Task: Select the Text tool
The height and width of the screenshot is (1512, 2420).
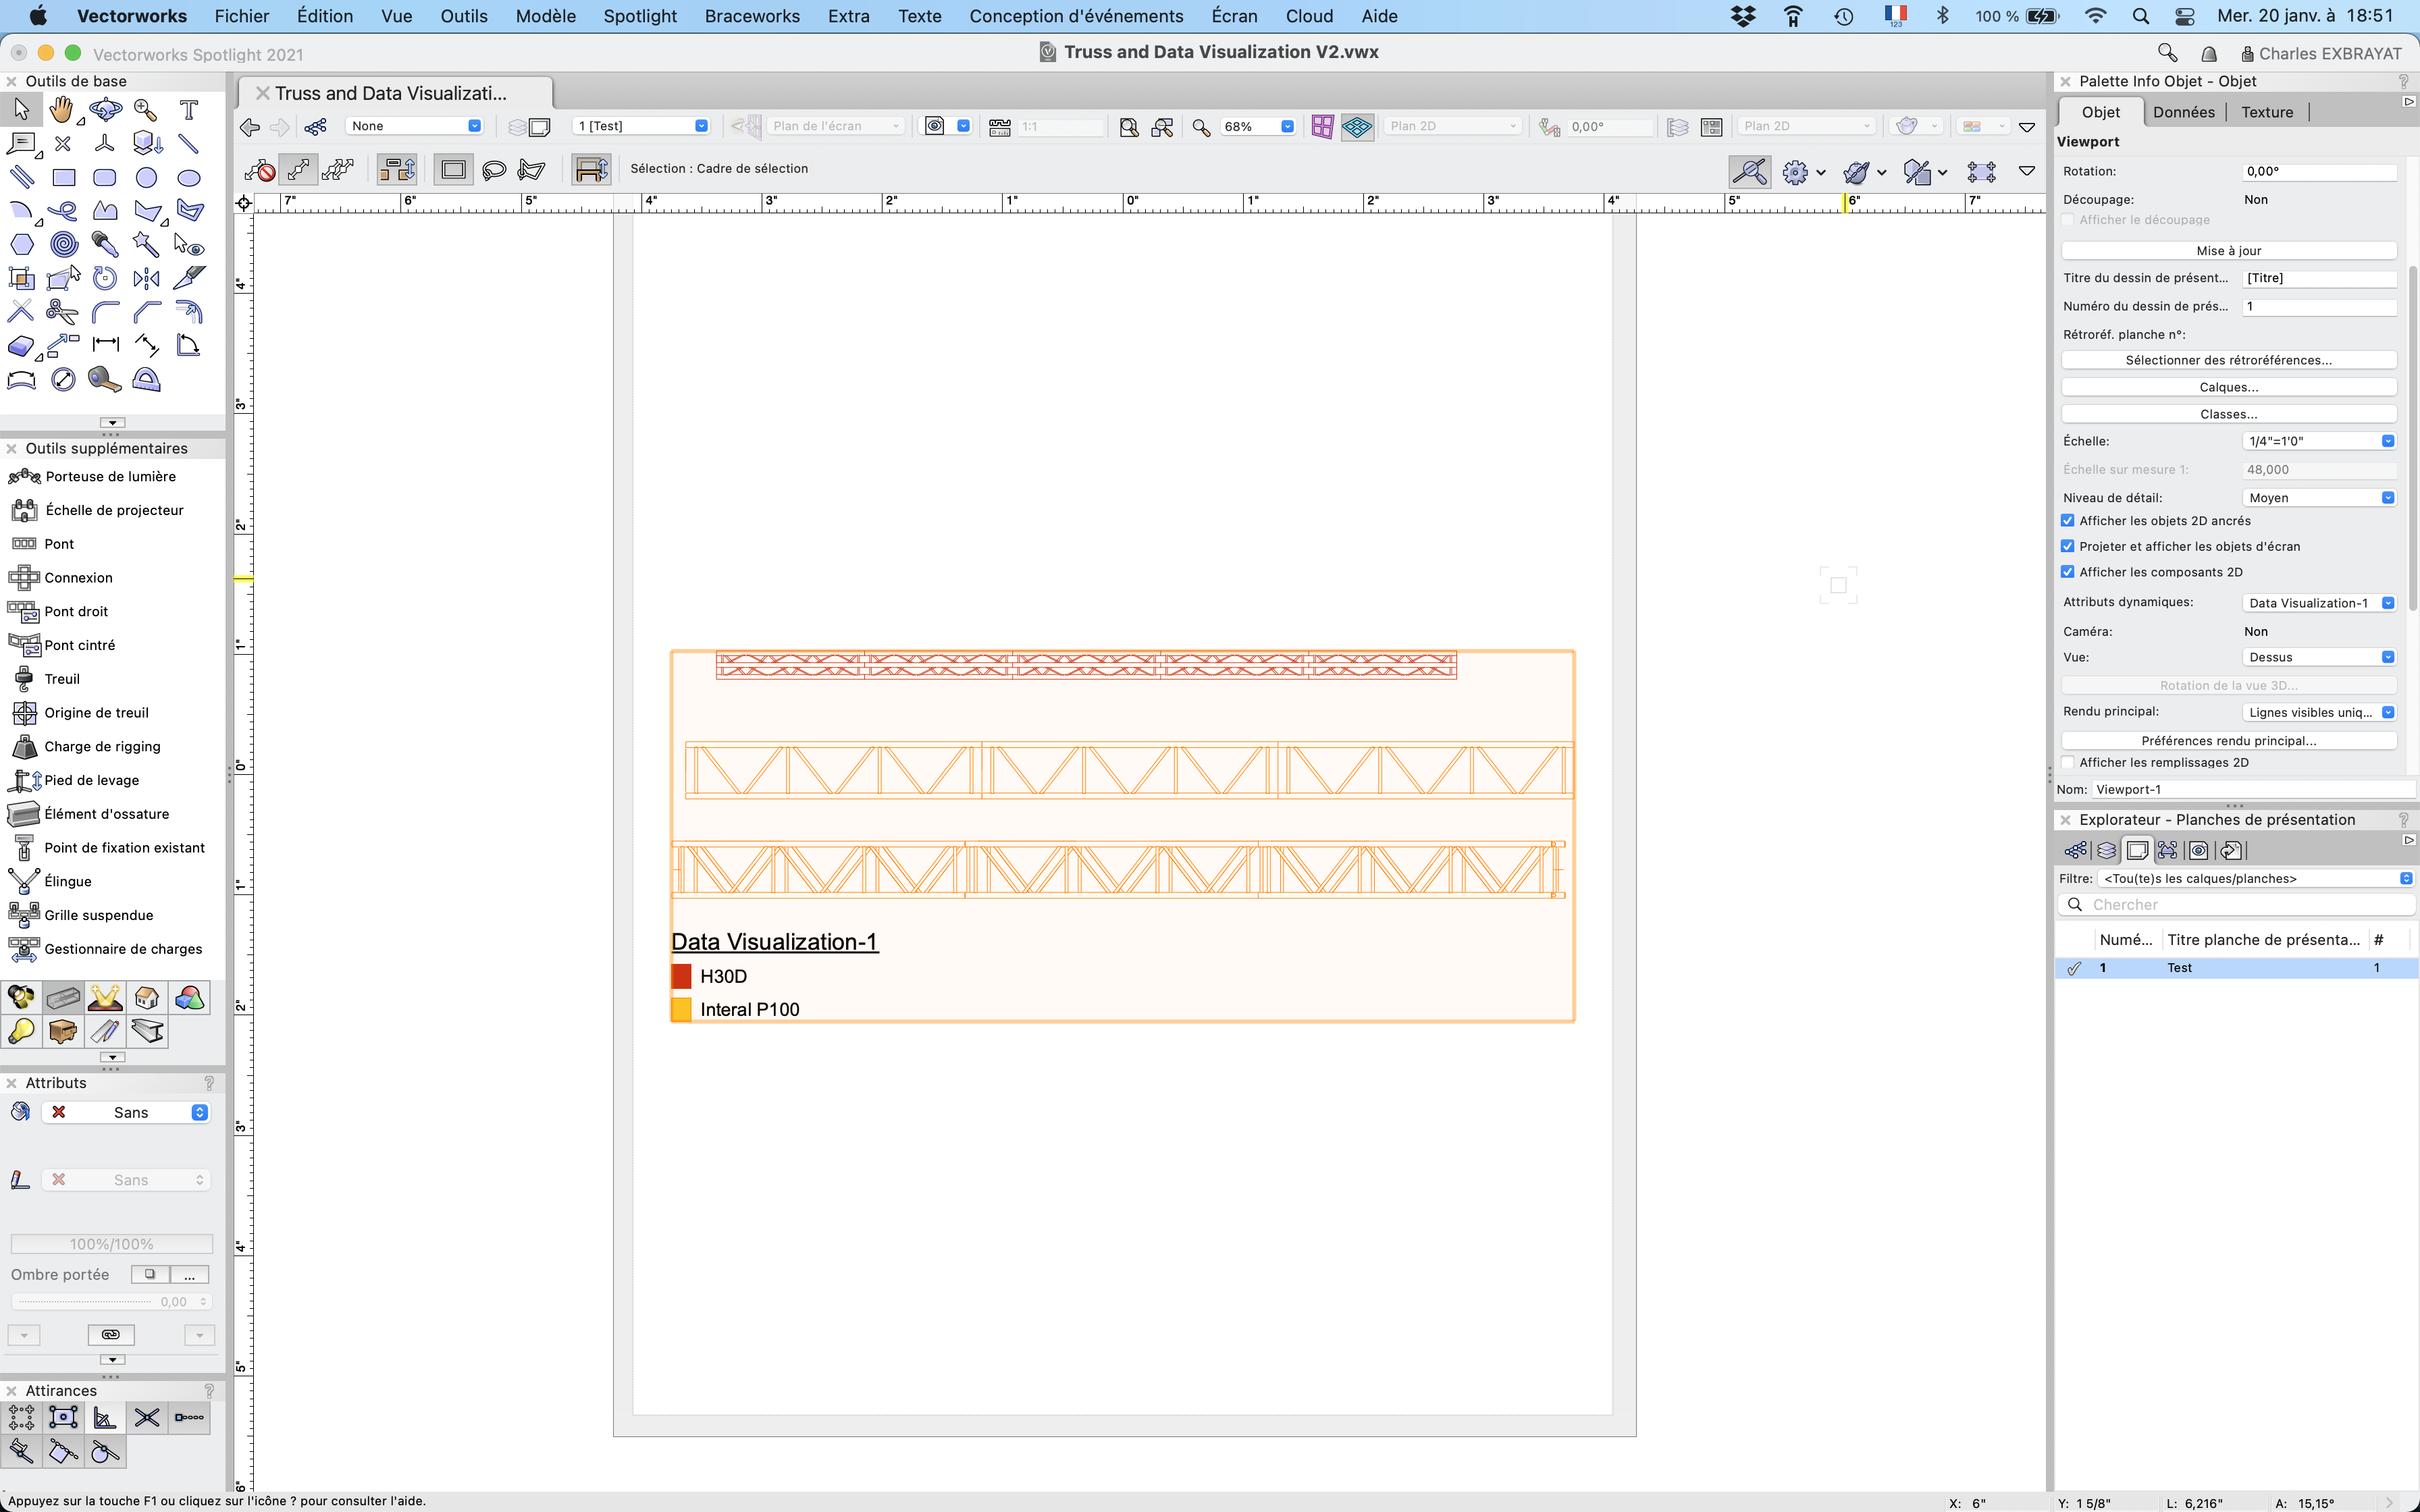Action: coord(188,110)
